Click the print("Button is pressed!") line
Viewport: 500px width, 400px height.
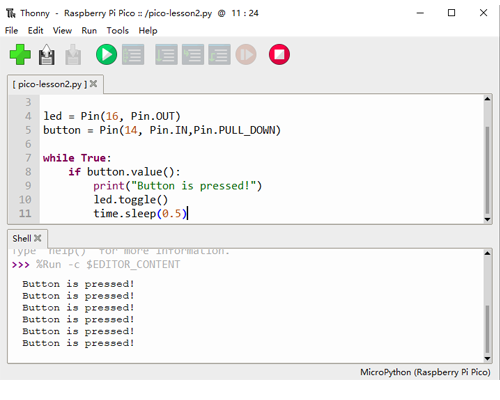pos(178,186)
